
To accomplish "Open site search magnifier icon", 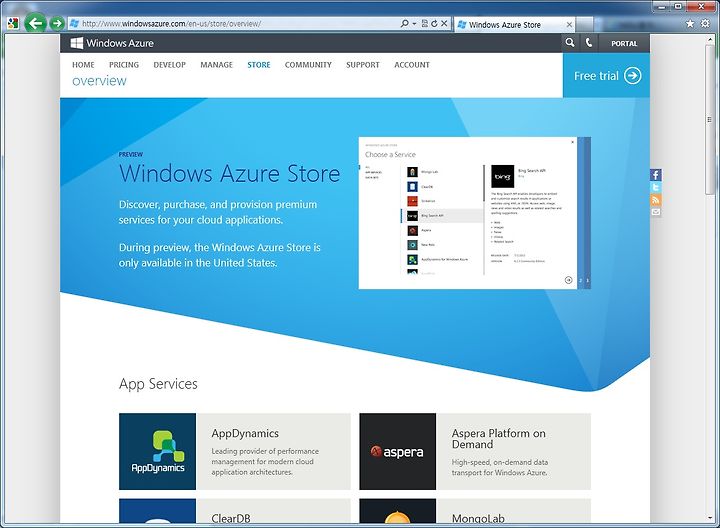I will point(570,43).
